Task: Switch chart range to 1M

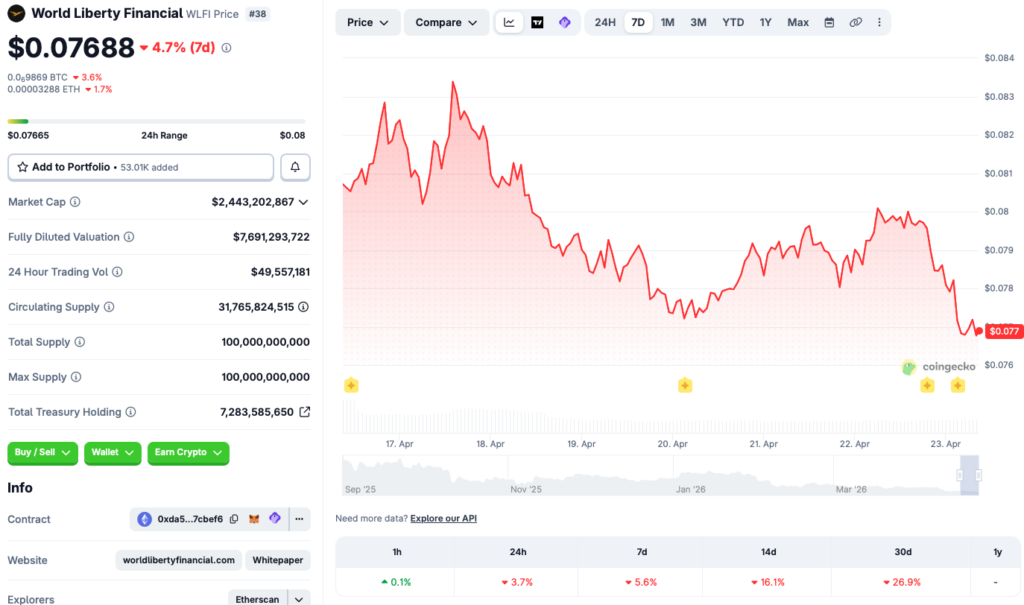Action: [667, 22]
